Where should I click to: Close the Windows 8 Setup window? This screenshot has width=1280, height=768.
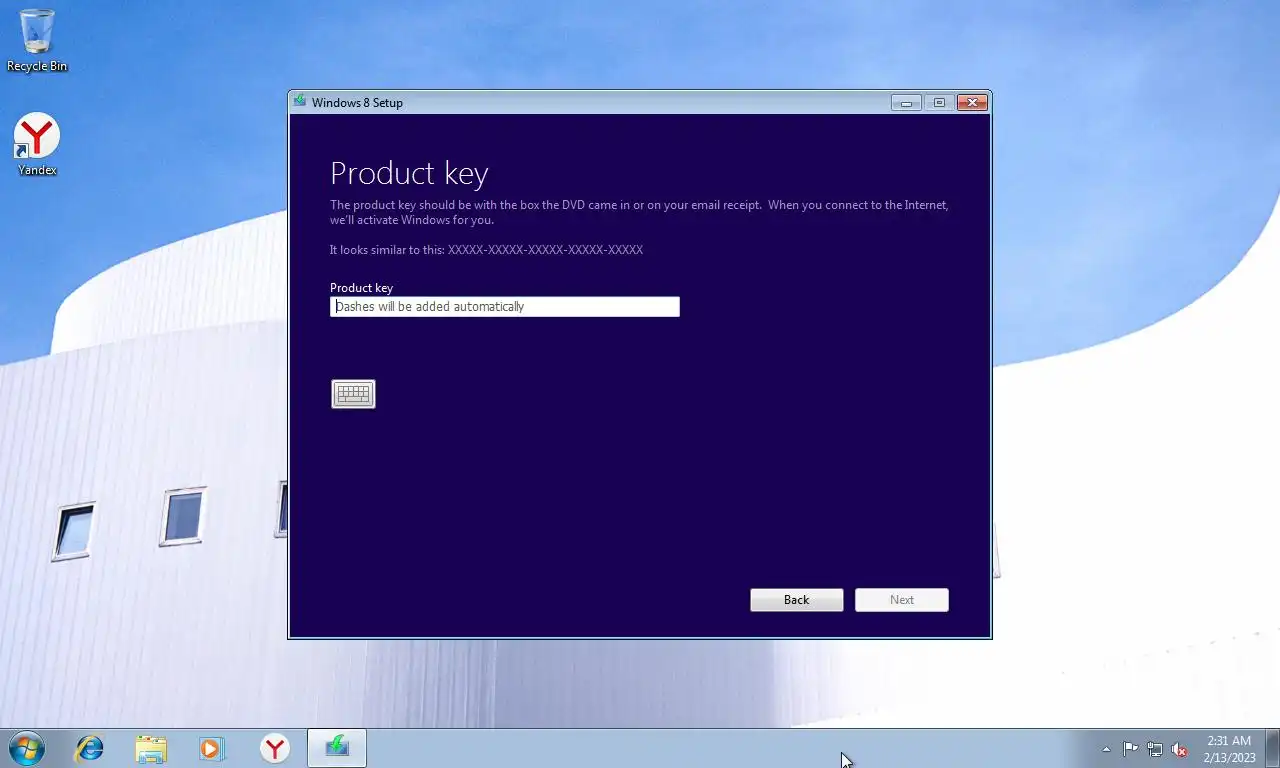point(972,102)
